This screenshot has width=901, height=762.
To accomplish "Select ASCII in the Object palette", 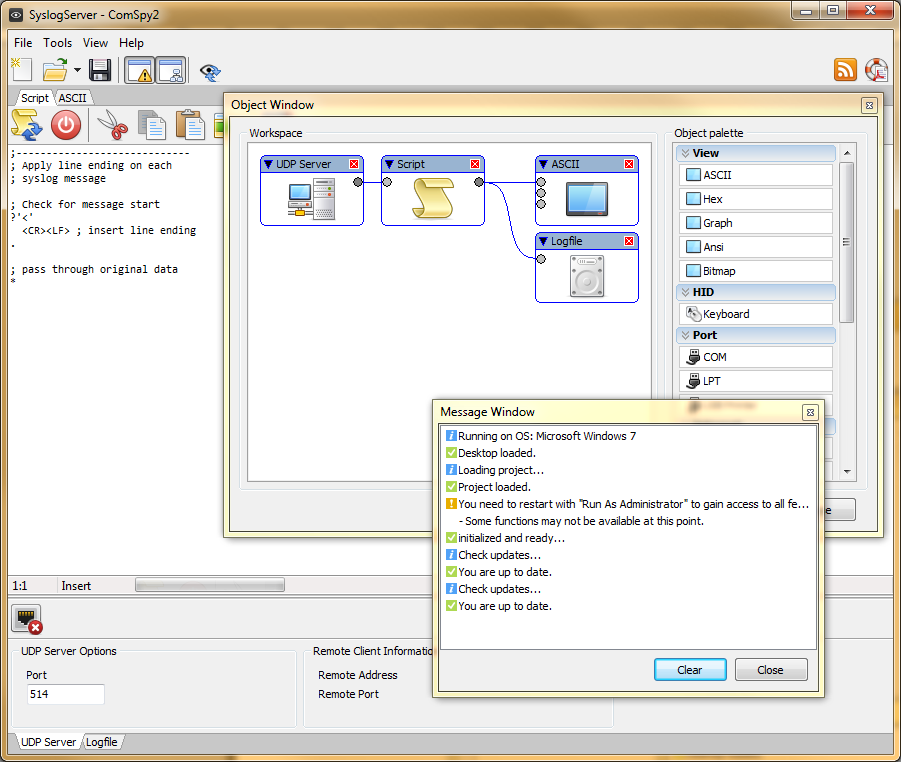I will pyautogui.click(x=756, y=175).
